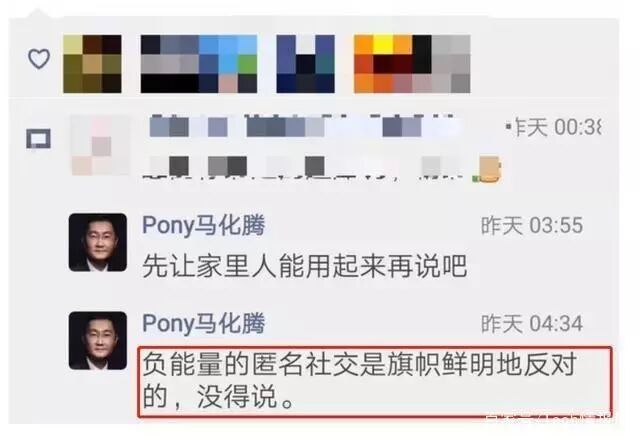Open Pony马化腾 name on 04:34 comment
This screenshot has height=438, width=640.
[x=204, y=323]
